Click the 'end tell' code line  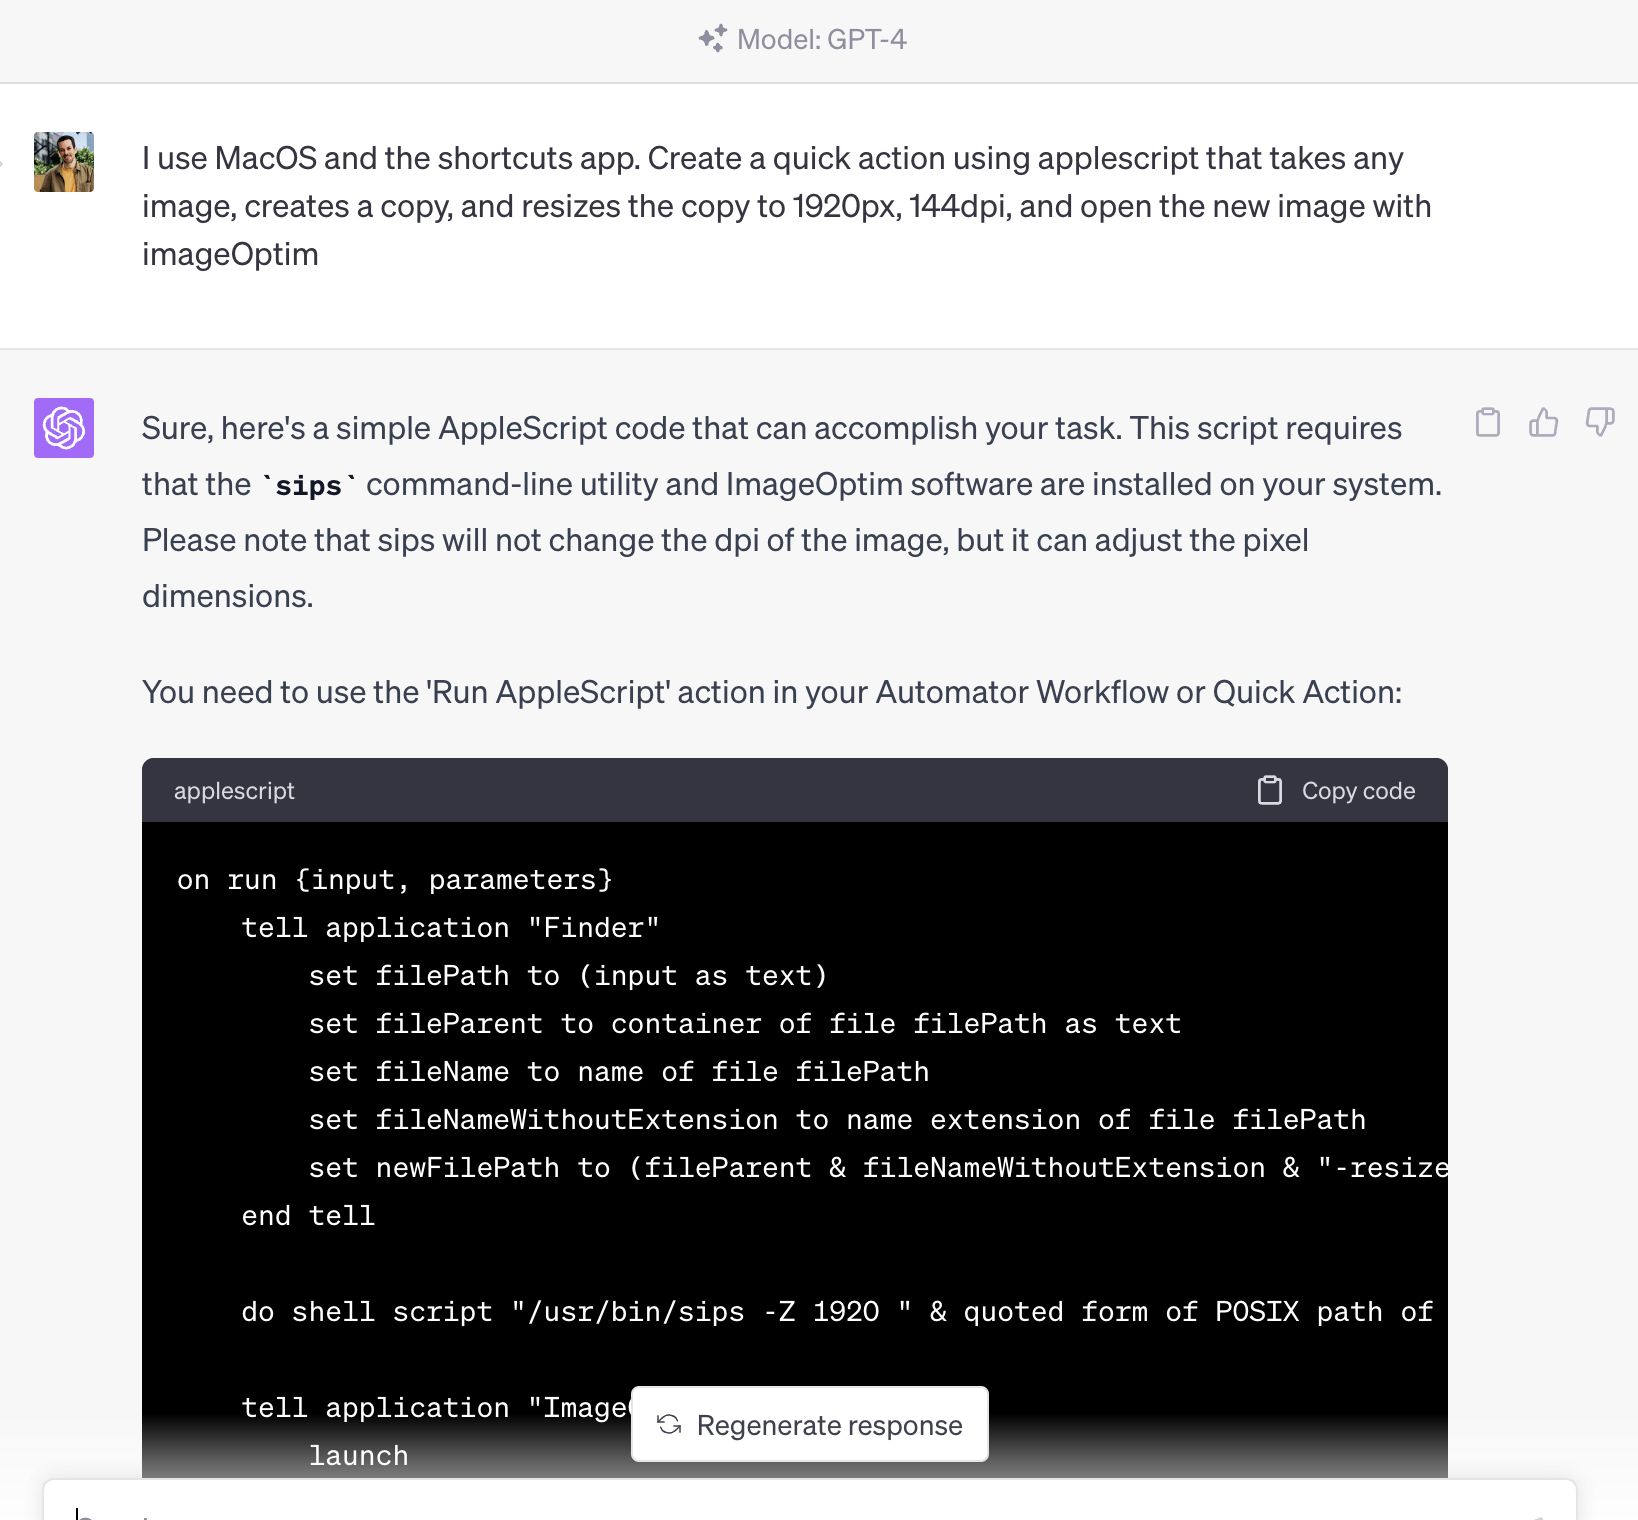coord(308,1216)
